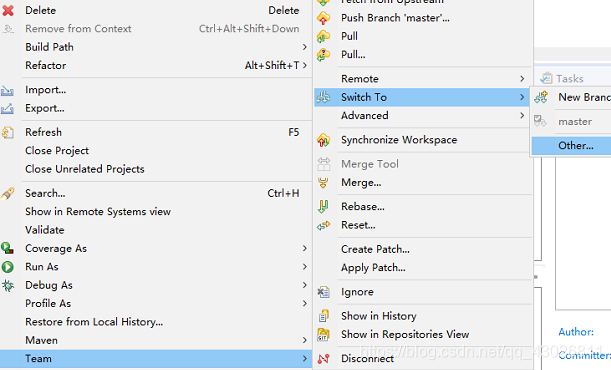Click the Coverage As icon
The image size is (611, 370).
(7, 248)
